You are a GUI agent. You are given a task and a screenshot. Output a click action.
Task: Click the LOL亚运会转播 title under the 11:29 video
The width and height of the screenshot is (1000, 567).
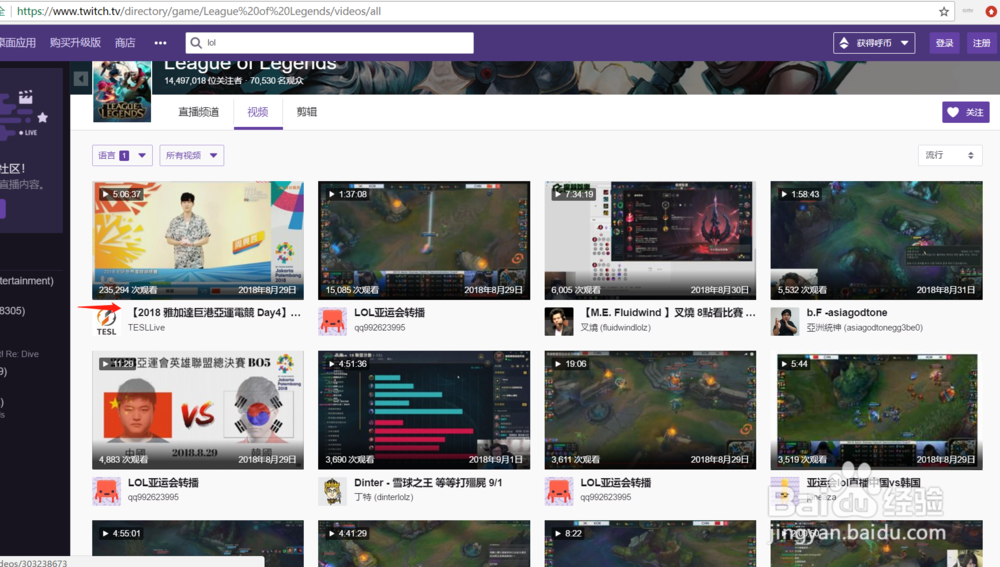163,483
